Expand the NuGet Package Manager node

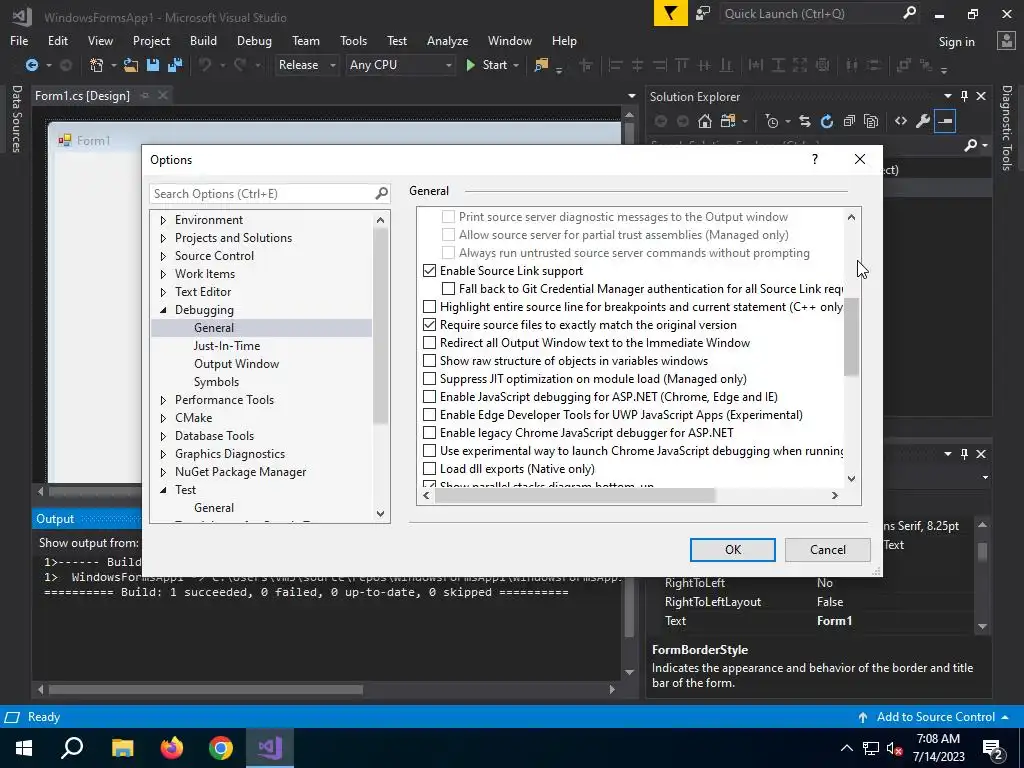point(163,472)
